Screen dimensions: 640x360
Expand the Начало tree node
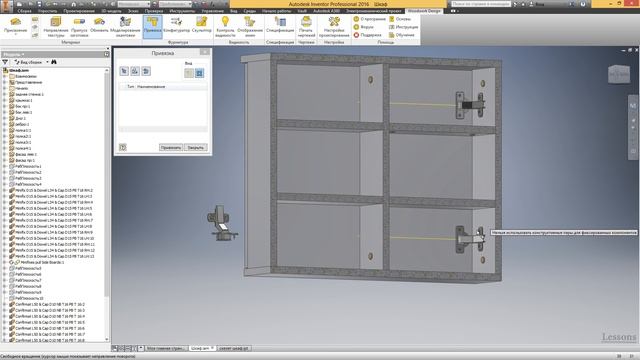4,88
